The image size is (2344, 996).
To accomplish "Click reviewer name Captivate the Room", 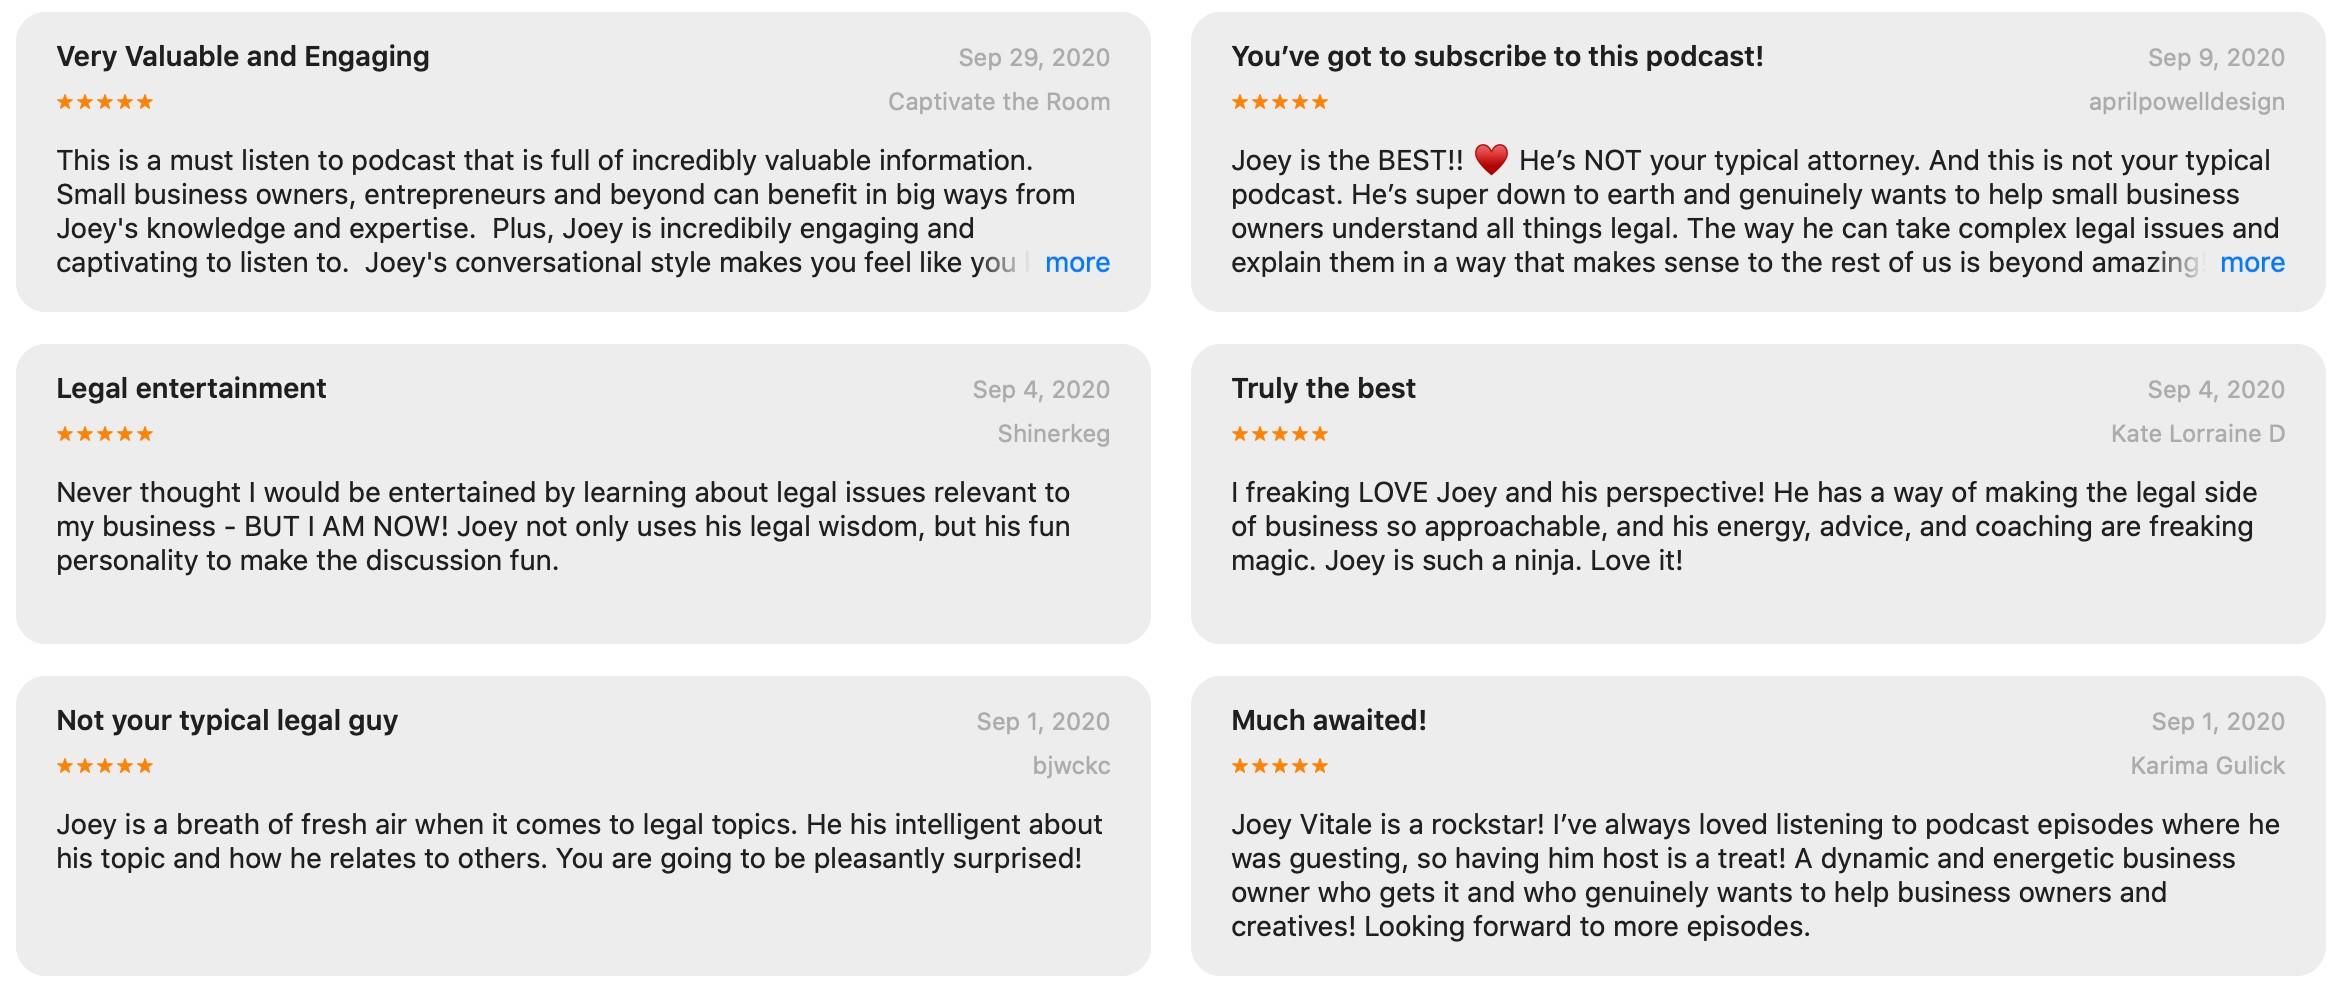I will point(998,102).
